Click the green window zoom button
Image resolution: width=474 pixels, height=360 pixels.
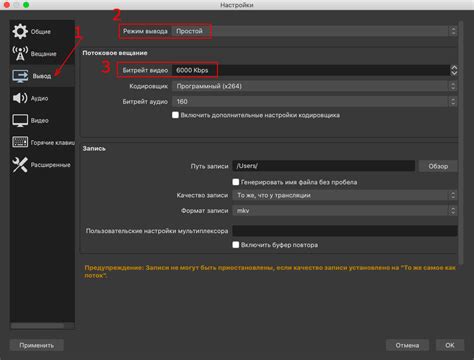(26, 5)
